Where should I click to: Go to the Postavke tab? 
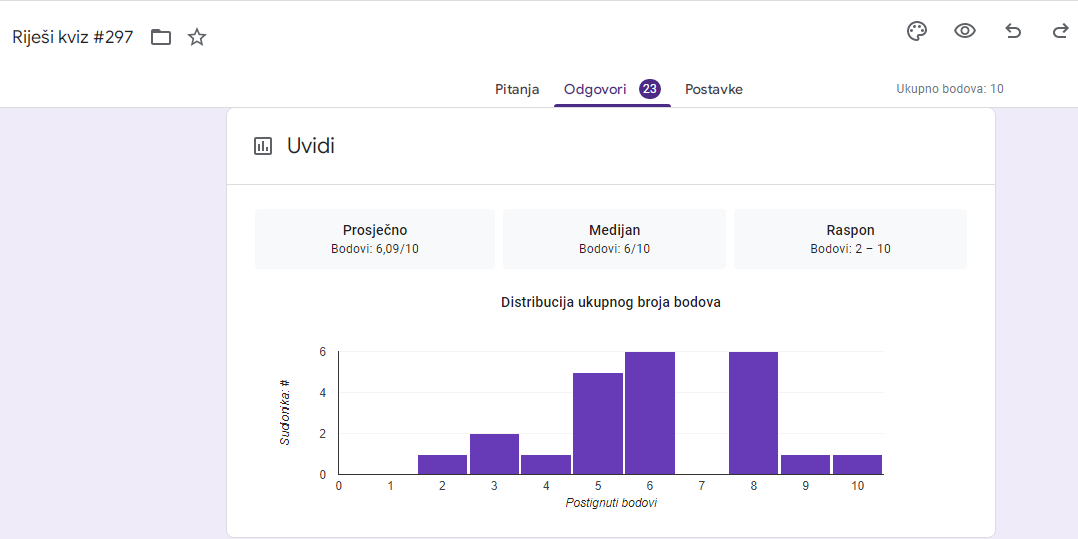(714, 89)
